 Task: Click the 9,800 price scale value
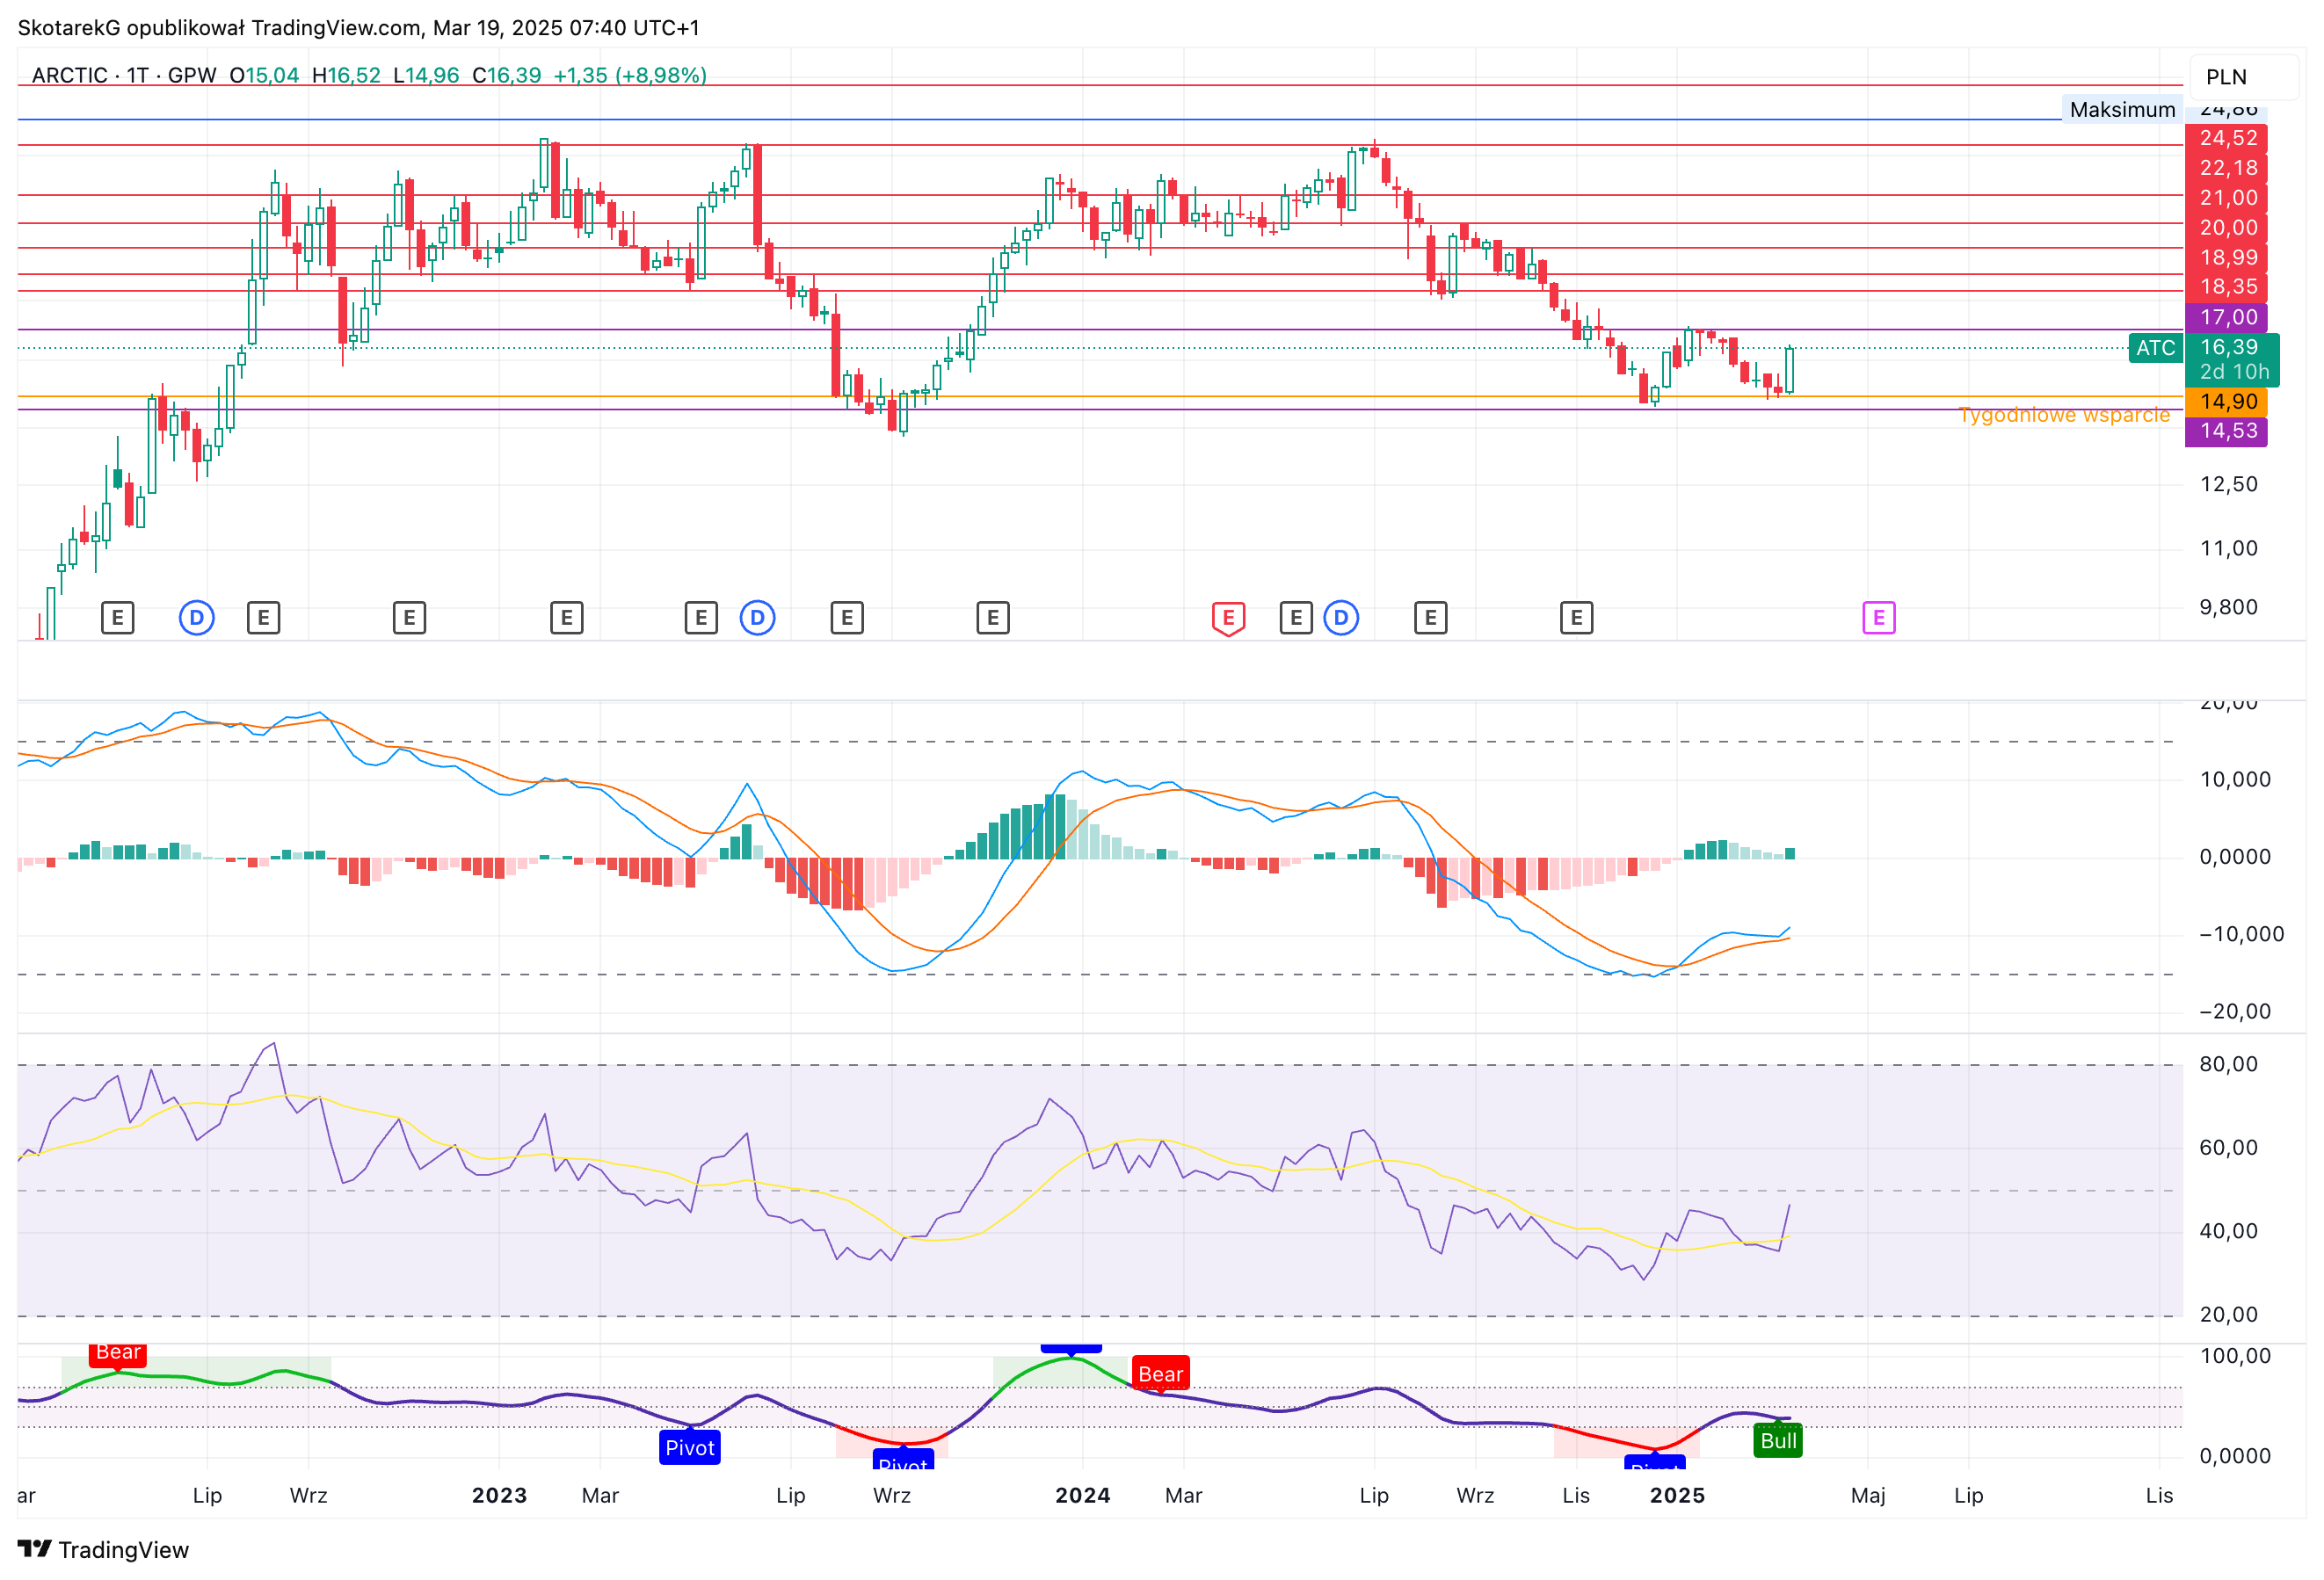point(2228,607)
